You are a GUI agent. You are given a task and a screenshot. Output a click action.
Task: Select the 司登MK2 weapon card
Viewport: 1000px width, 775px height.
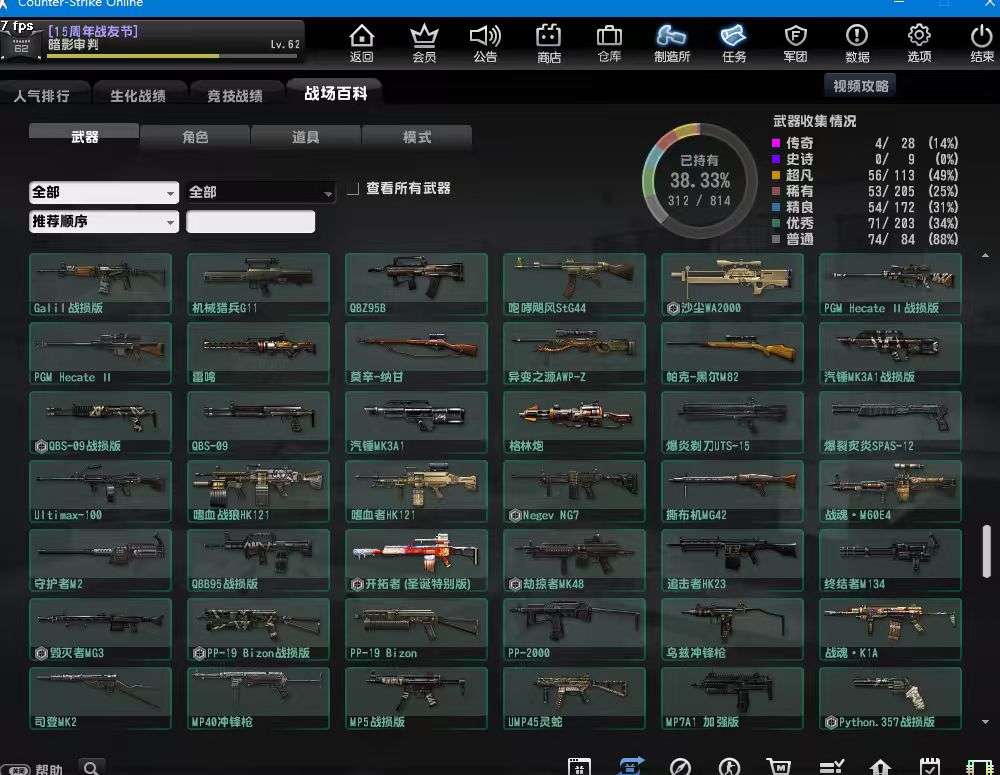tap(100, 698)
